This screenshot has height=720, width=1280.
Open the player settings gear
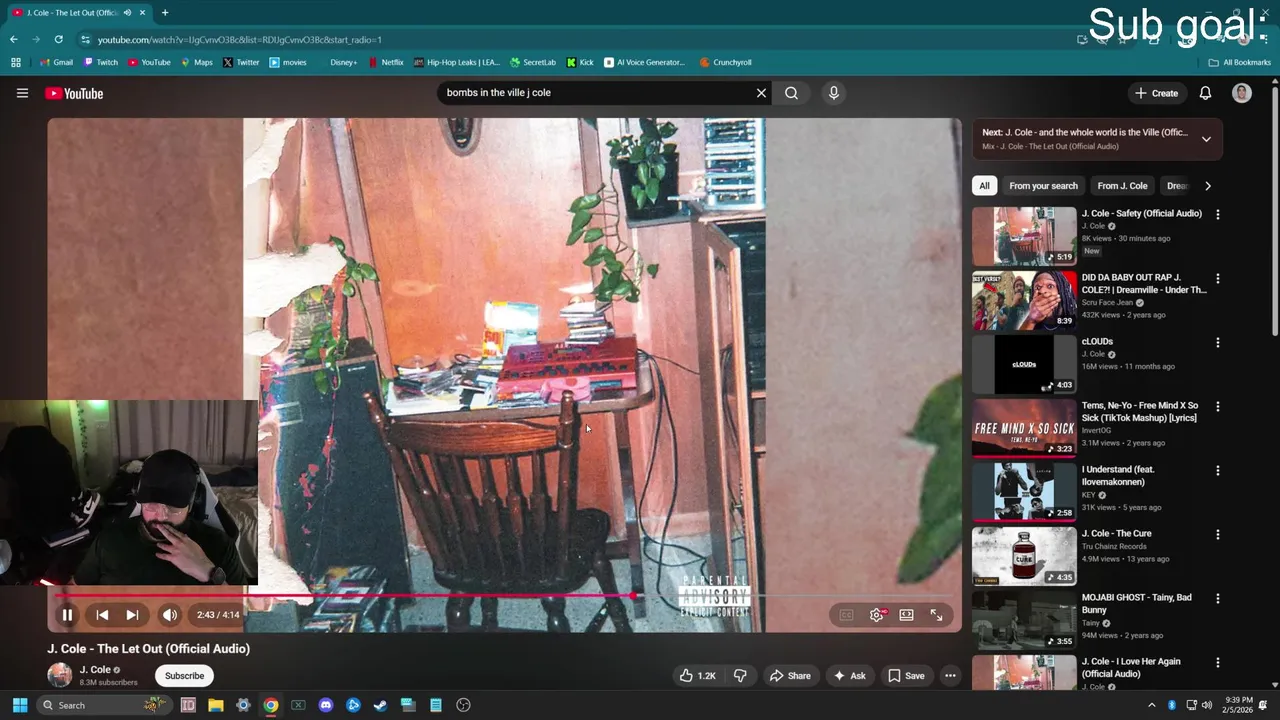click(x=876, y=615)
